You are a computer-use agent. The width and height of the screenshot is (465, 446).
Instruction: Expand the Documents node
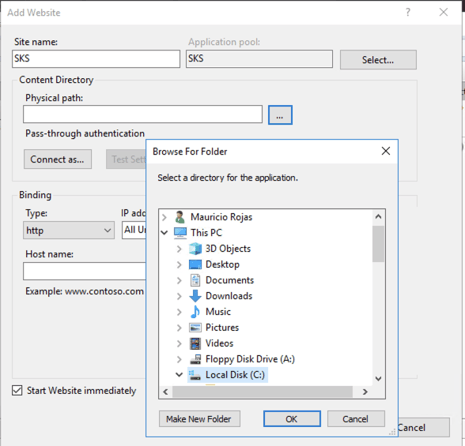point(179,280)
